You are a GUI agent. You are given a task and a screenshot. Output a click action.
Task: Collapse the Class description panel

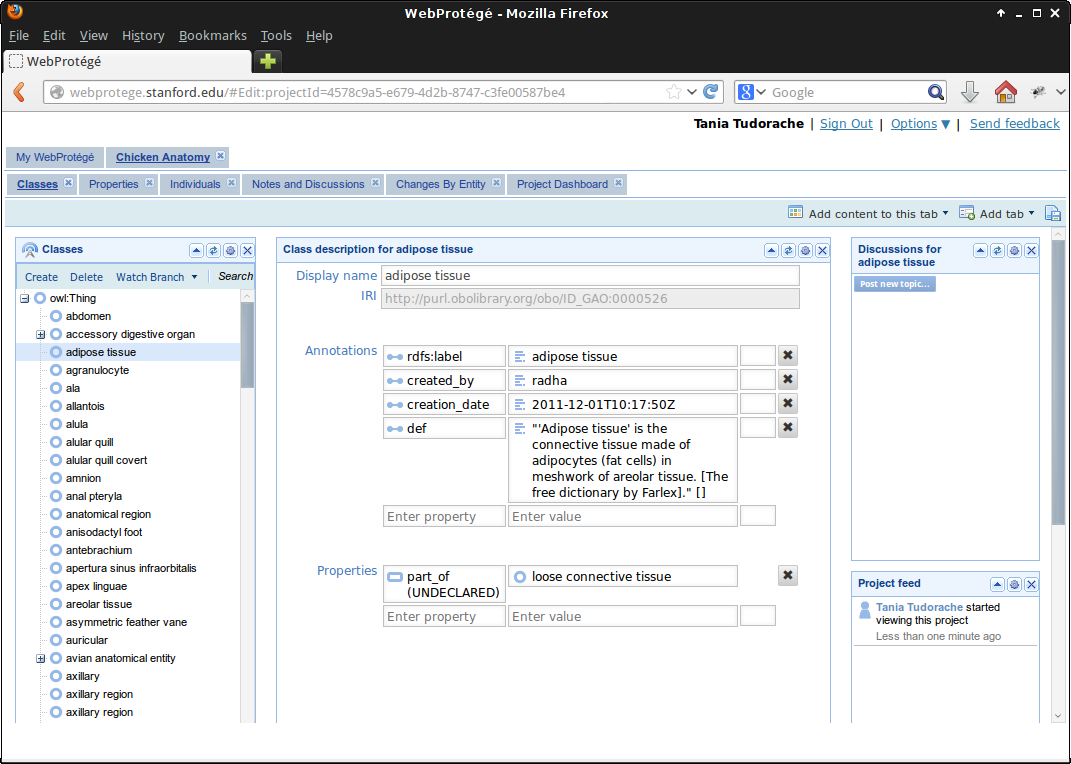coord(771,251)
